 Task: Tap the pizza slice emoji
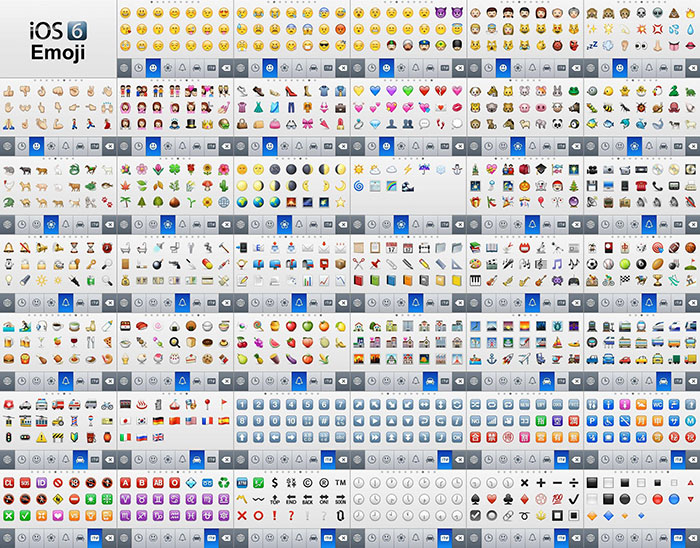(x=107, y=342)
